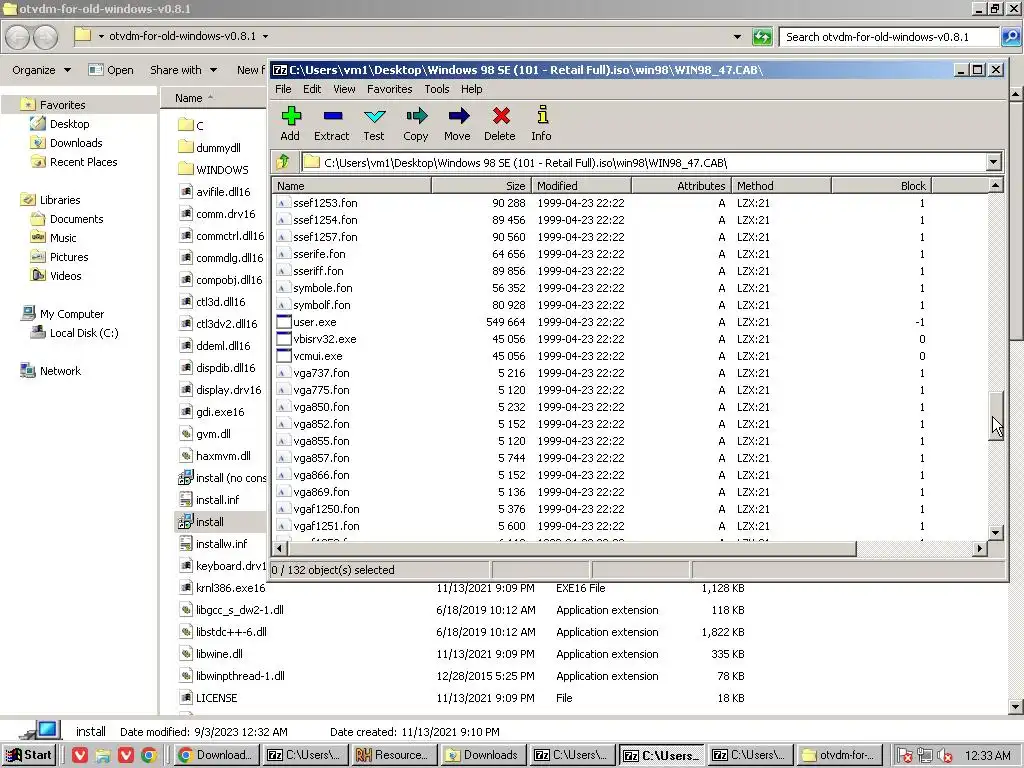The height and width of the screenshot is (768, 1024).
Task: Click the Explorer Back navigation arrow
Action: [18, 37]
